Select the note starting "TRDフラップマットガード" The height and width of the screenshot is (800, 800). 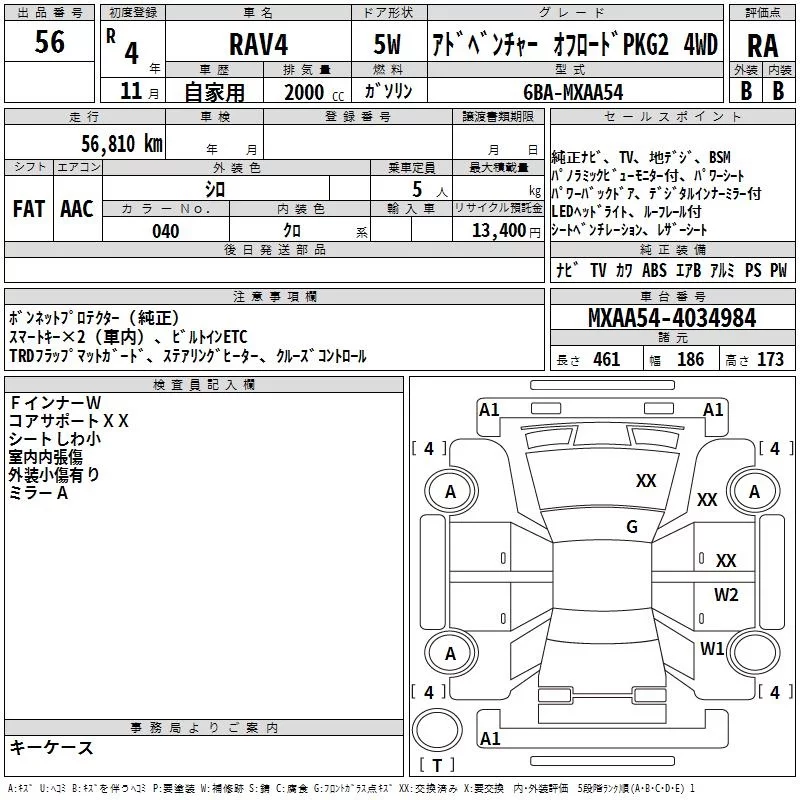pyautogui.click(x=187, y=356)
